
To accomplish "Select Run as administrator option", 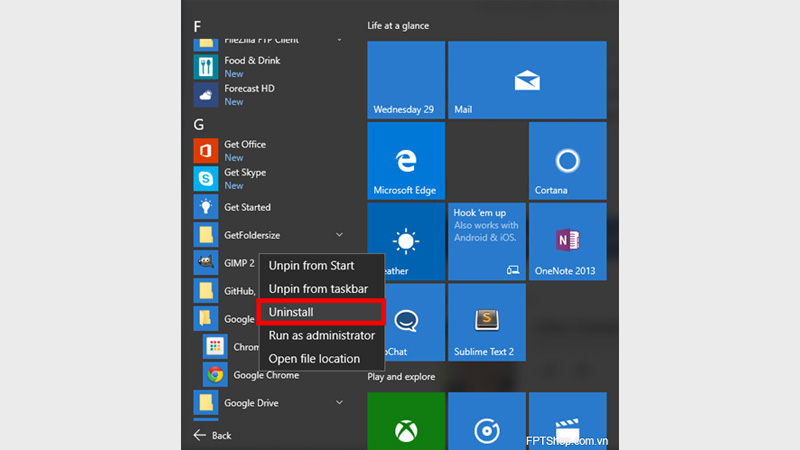I will [320, 335].
